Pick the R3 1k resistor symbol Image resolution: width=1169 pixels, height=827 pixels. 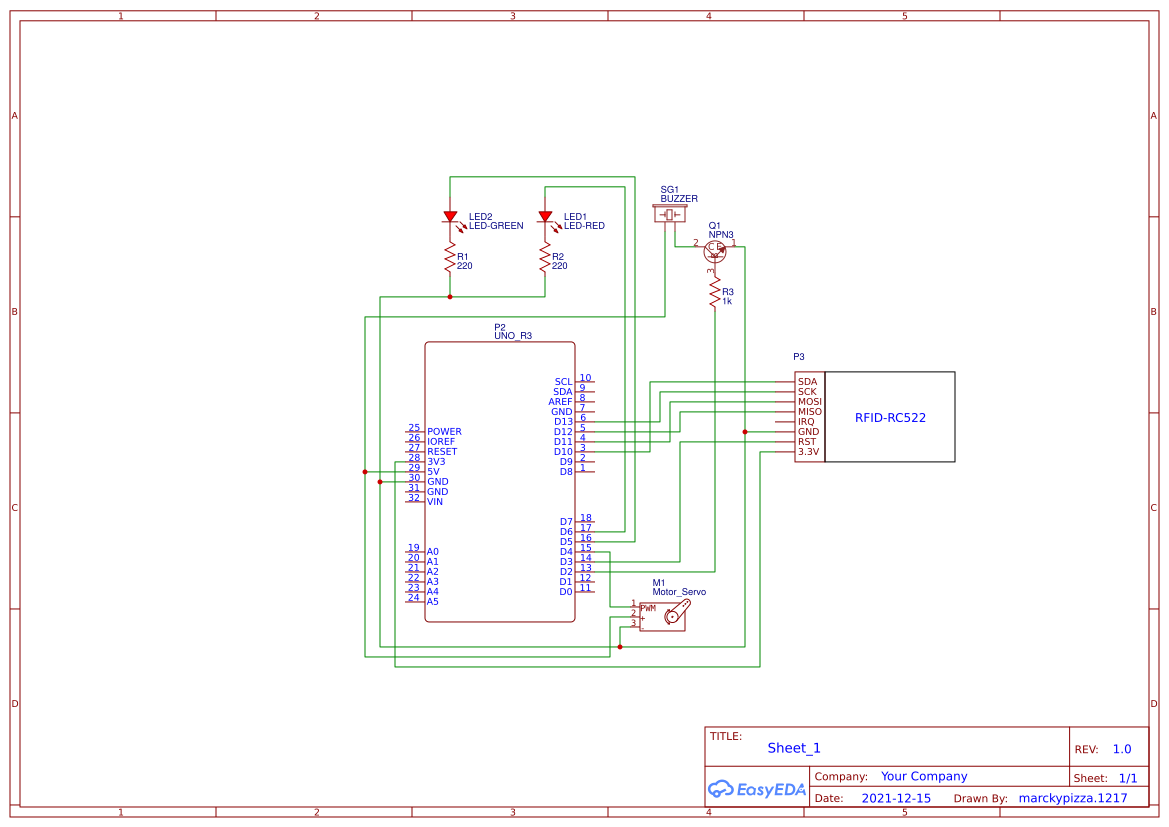click(715, 293)
